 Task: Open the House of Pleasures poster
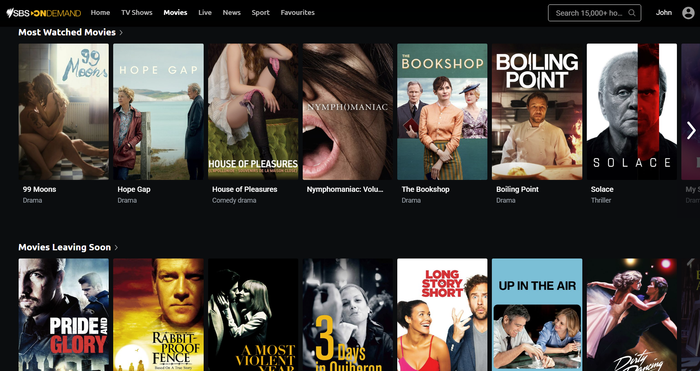click(x=253, y=112)
